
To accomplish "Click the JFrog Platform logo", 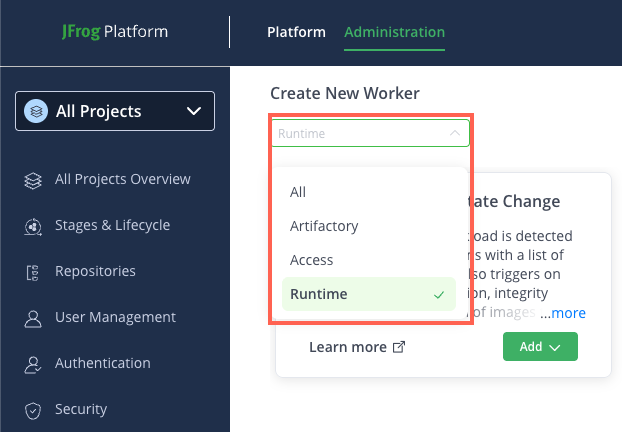I will click(x=115, y=32).
